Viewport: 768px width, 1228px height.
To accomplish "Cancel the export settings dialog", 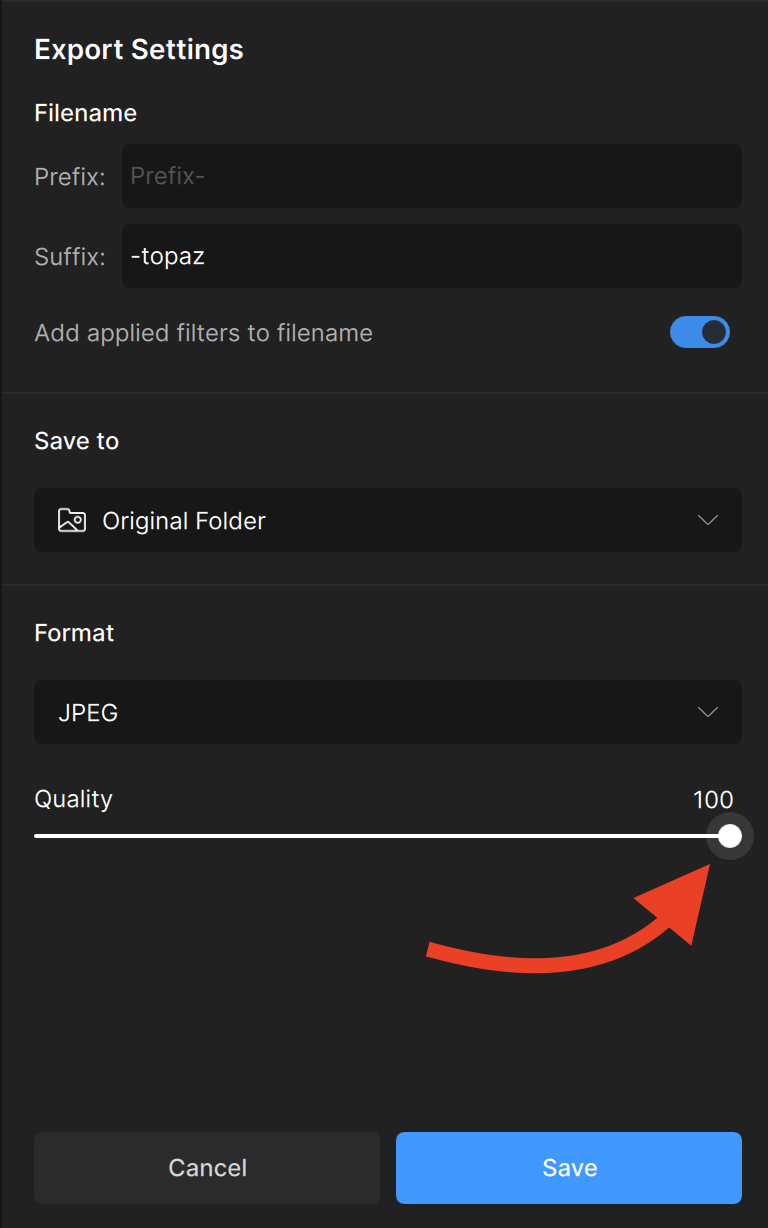I will pyautogui.click(x=207, y=1168).
